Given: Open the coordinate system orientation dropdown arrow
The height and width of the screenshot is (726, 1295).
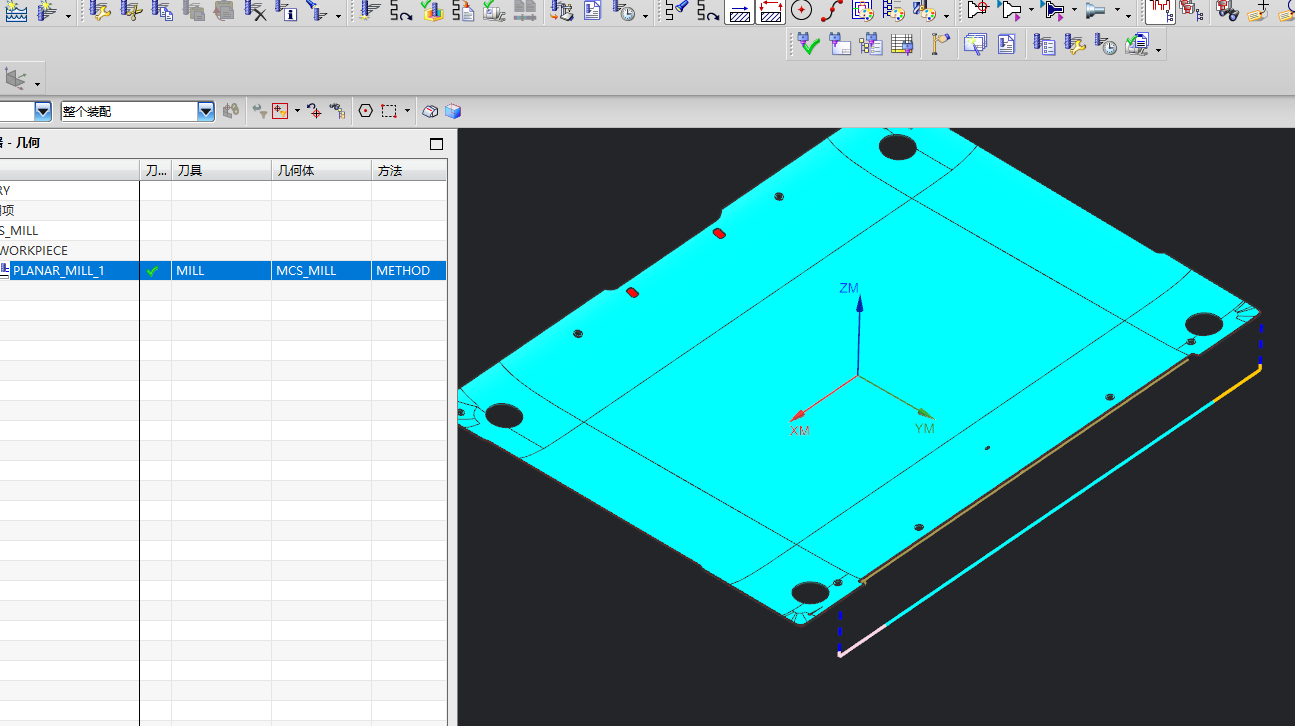Looking at the screenshot, I should coord(38,82).
